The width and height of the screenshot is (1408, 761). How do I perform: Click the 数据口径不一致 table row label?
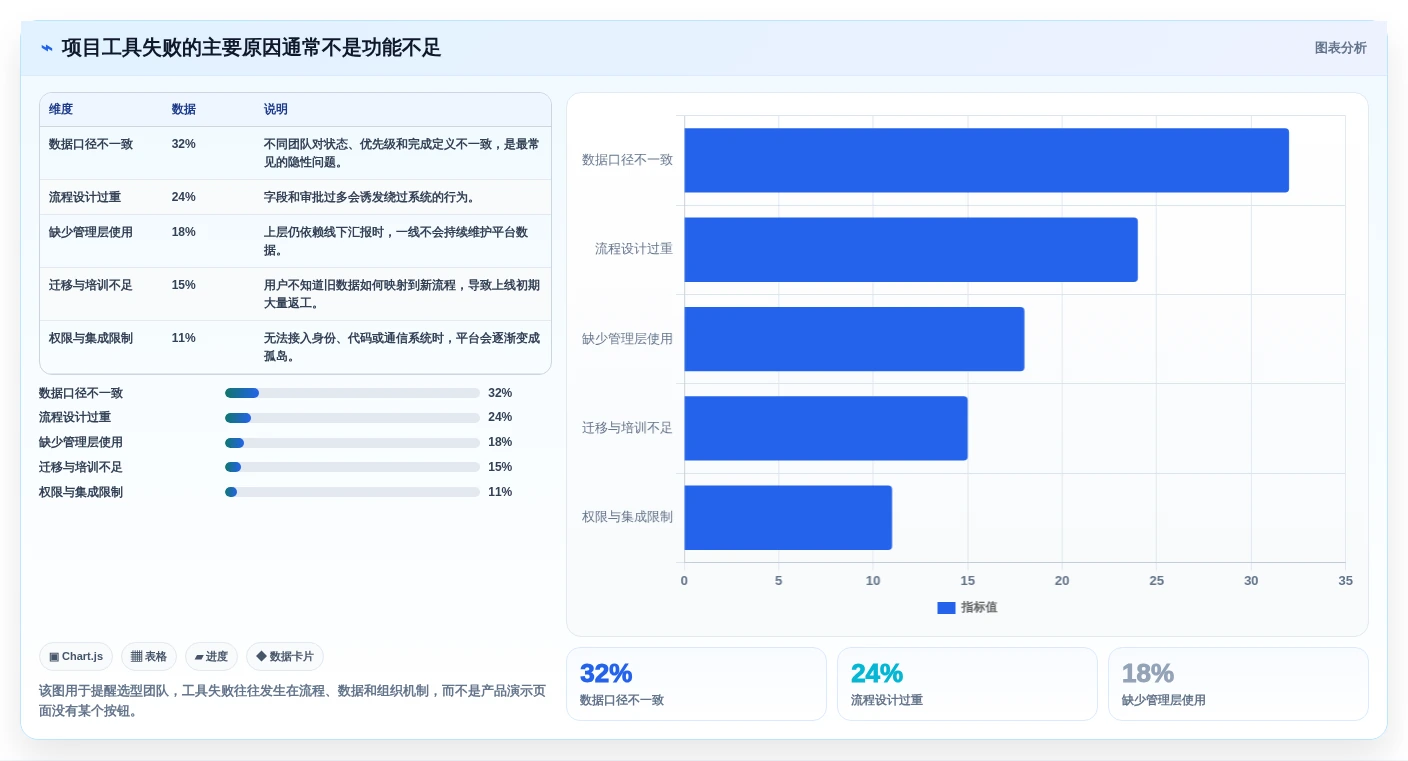click(91, 144)
